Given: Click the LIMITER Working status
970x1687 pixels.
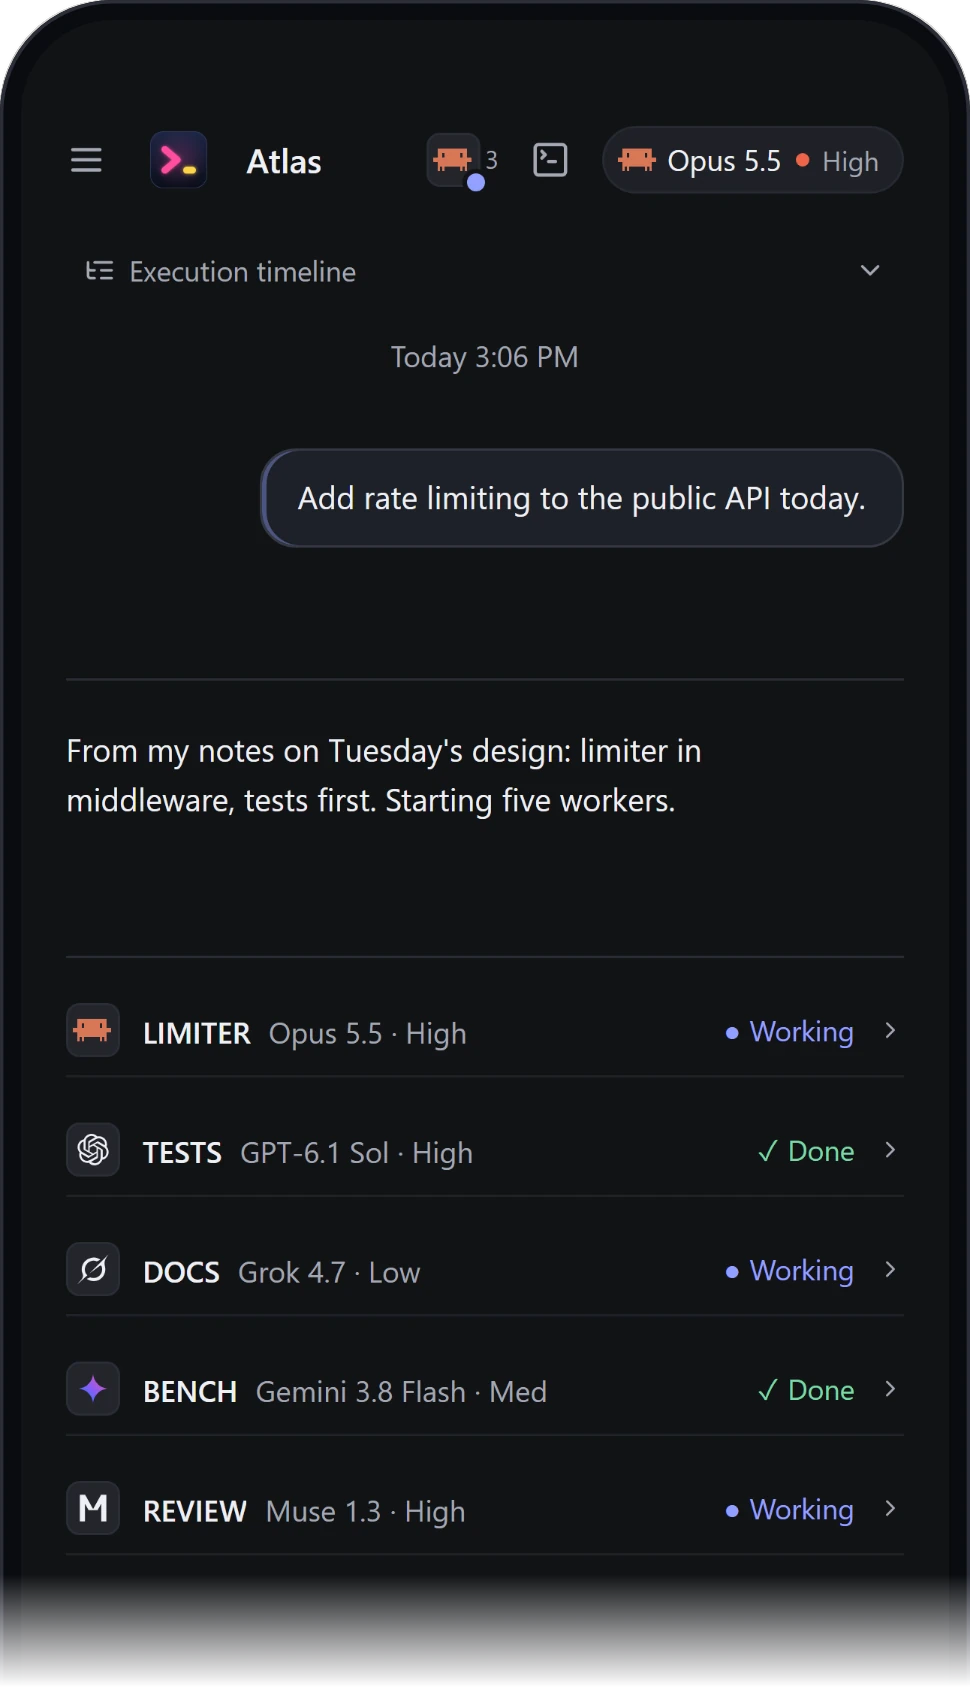Looking at the screenshot, I should [x=790, y=1032].
